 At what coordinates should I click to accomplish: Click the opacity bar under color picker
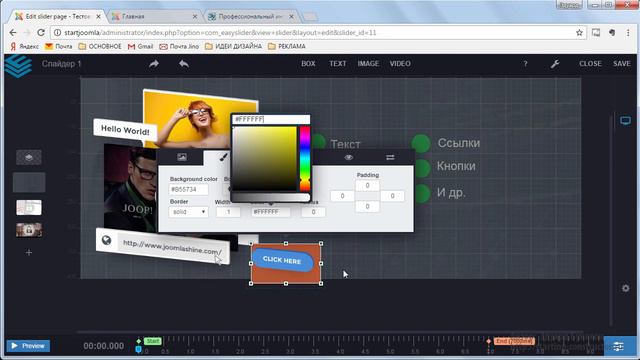click(271, 198)
